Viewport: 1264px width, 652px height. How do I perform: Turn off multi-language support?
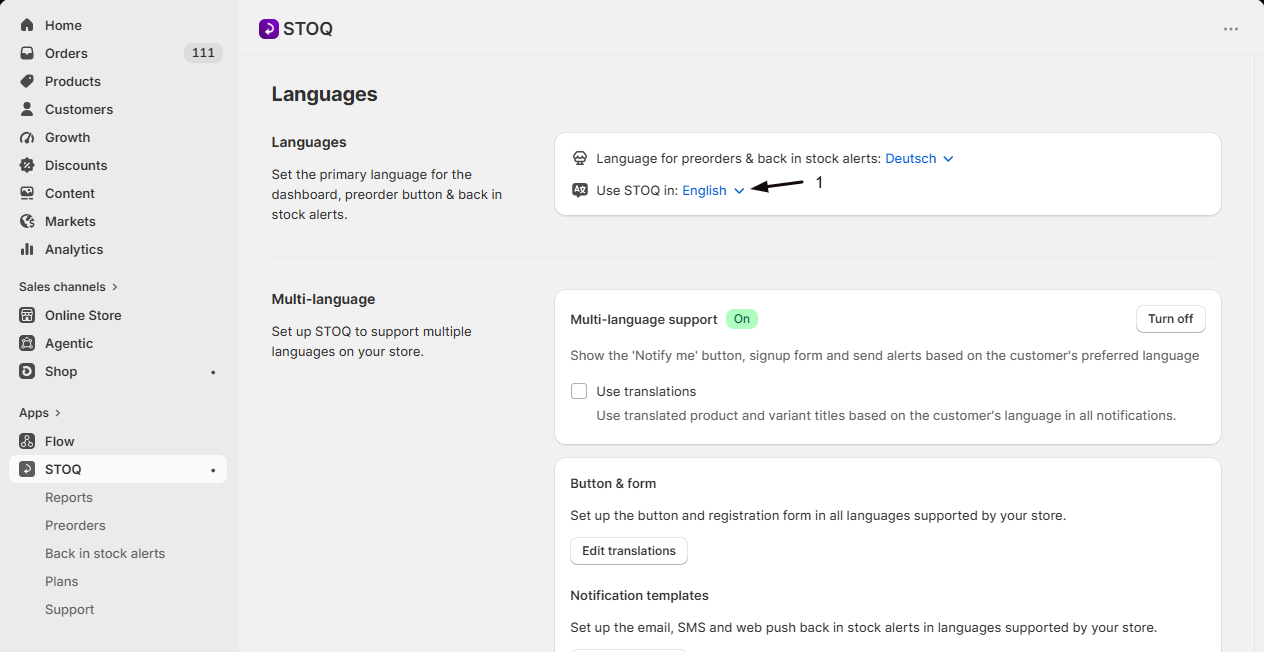pyautogui.click(x=1170, y=319)
